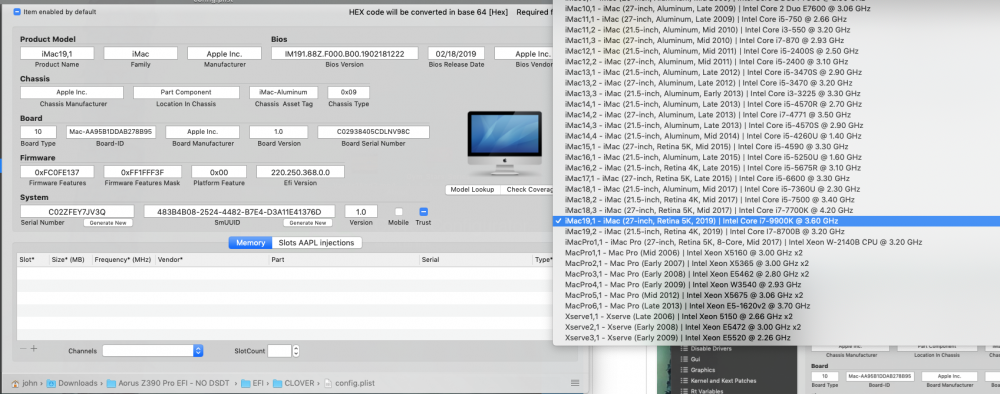Select iMac13,2 27-inch Late 2012 entry
This screenshot has height=394, width=1000.
pos(776,83)
